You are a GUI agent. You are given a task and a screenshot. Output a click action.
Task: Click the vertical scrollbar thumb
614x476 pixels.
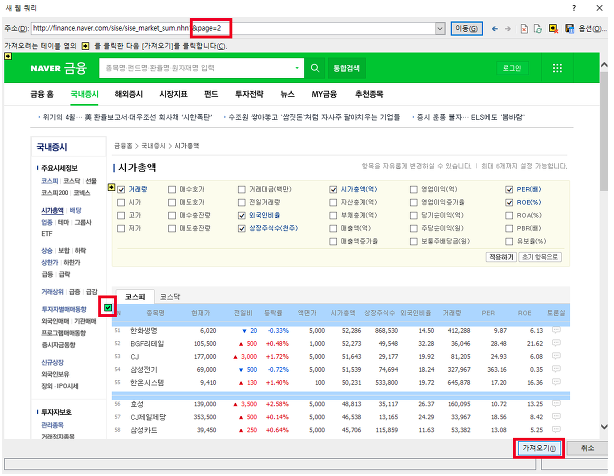click(x=604, y=131)
